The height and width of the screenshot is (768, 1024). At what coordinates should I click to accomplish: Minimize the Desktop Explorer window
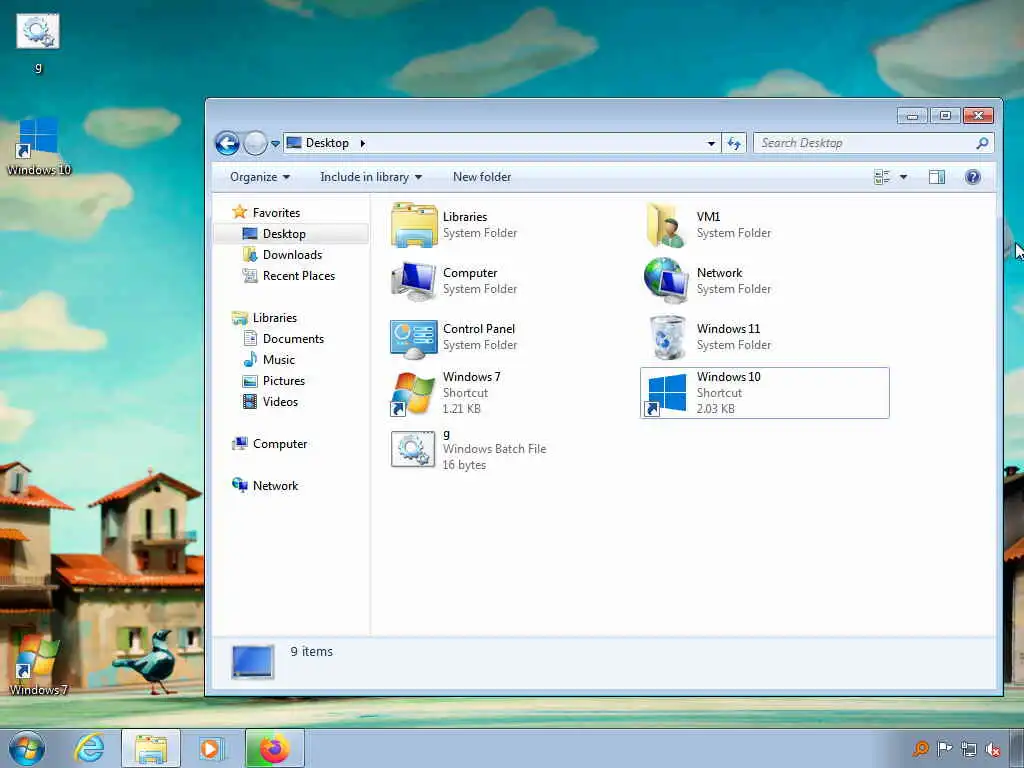point(912,116)
